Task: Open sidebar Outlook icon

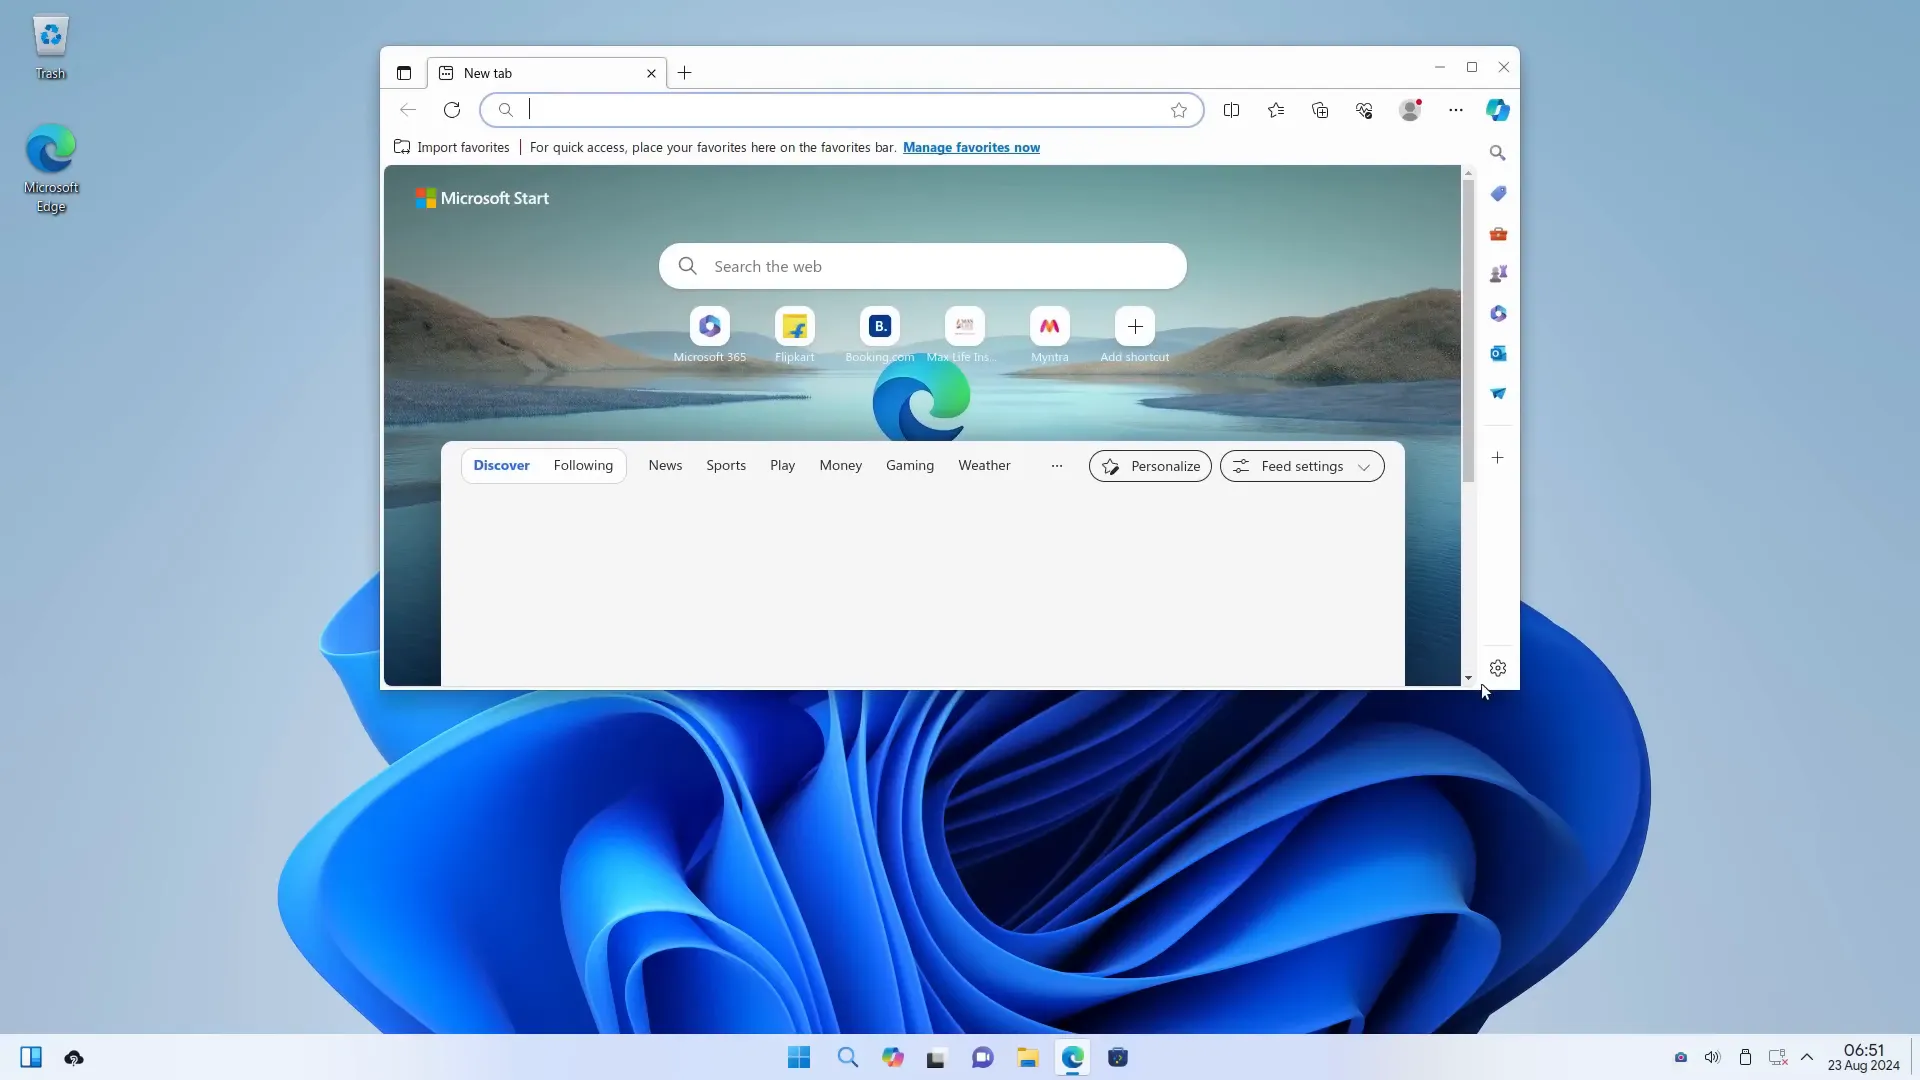Action: (x=1498, y=353)
